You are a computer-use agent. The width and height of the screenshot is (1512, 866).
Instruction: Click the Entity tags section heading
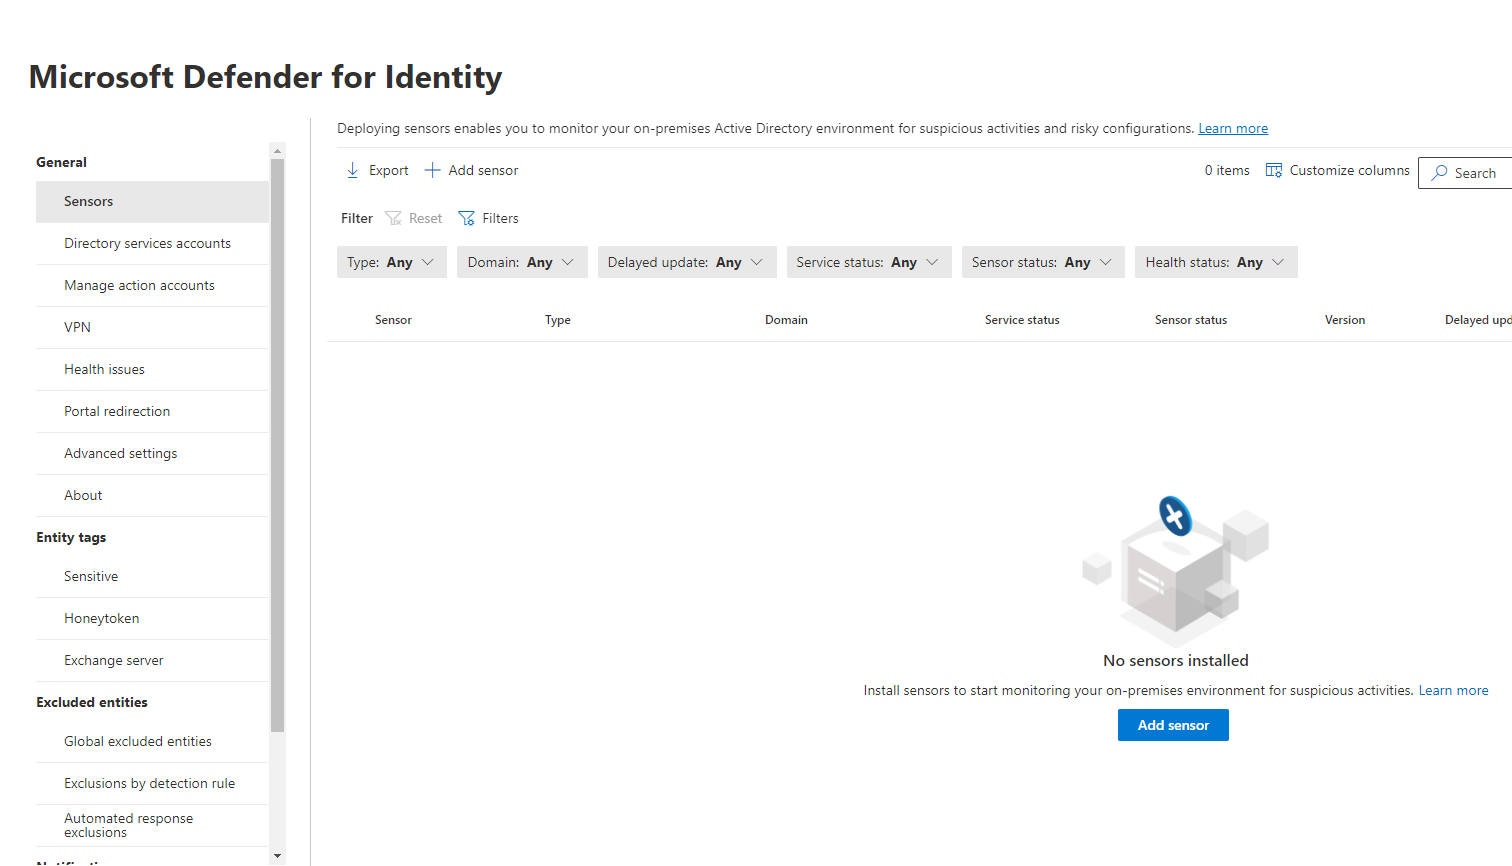71,538
